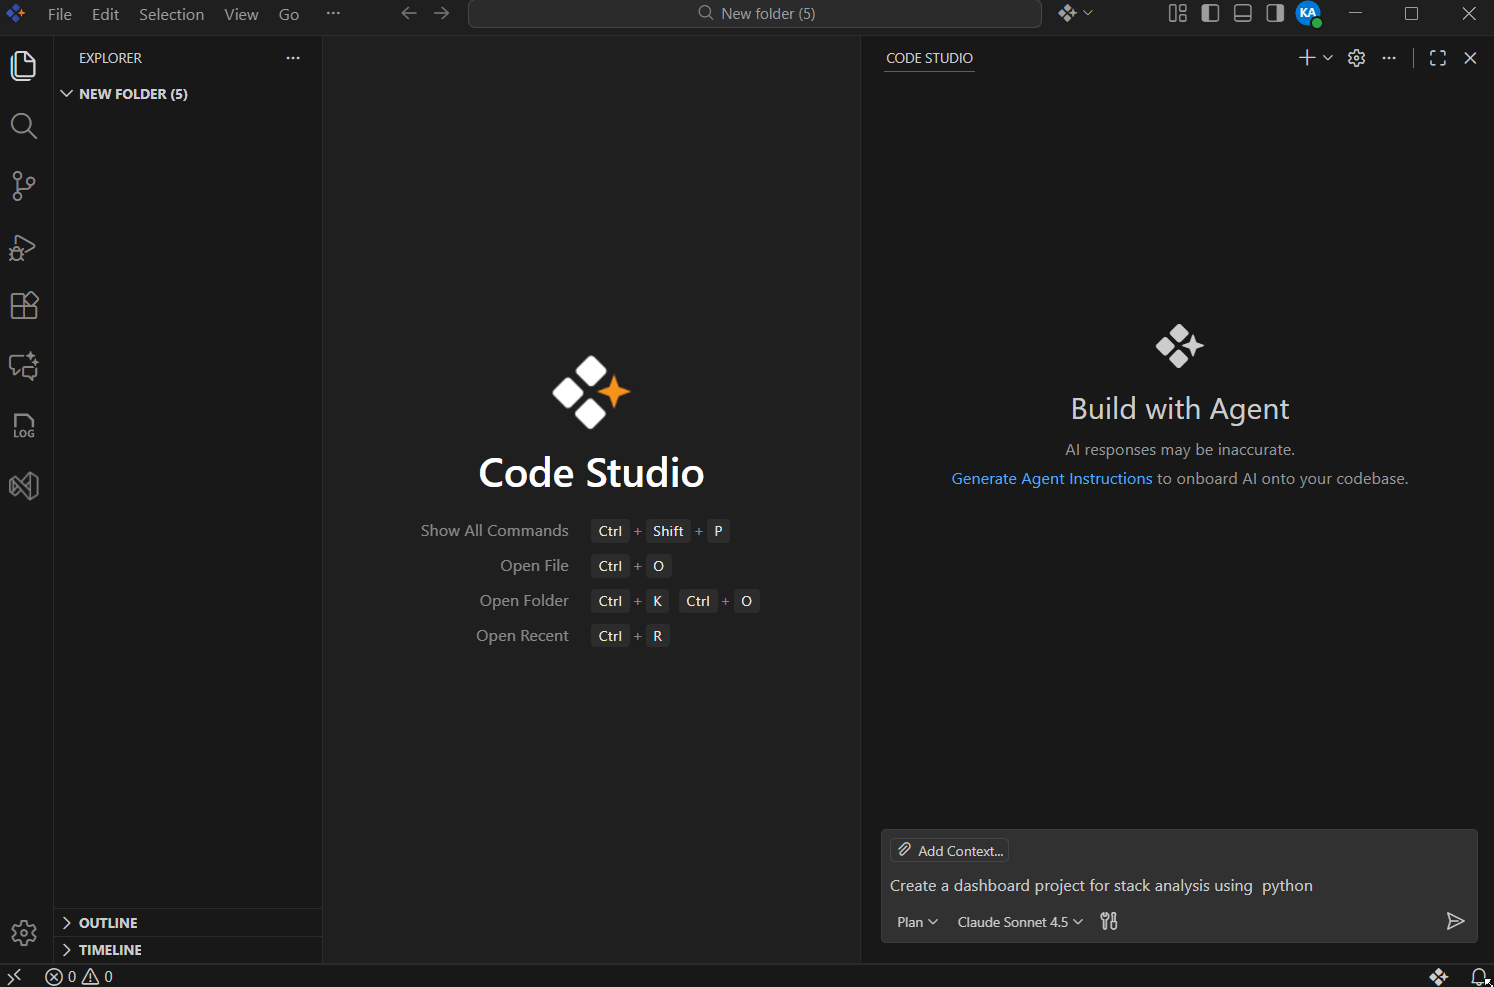Image resolution: width=1494 pixels, height=987 pixels.
Task: Open the Run and Debug view
Action: tap(23, 247)
